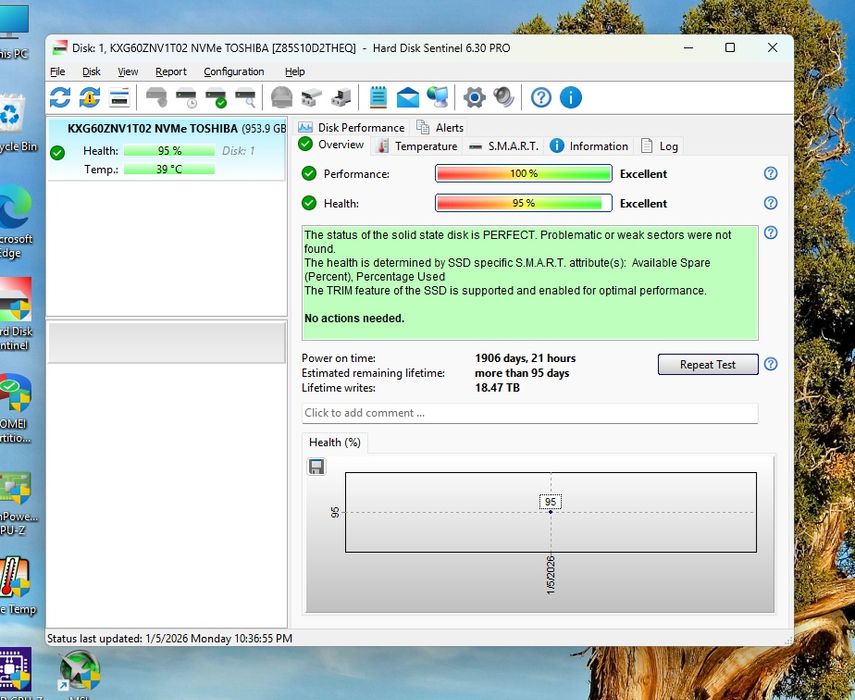Viewport: 855px width, 700px height.
Task: Click the 'No actions needed.' text
Action: (354, 318)
